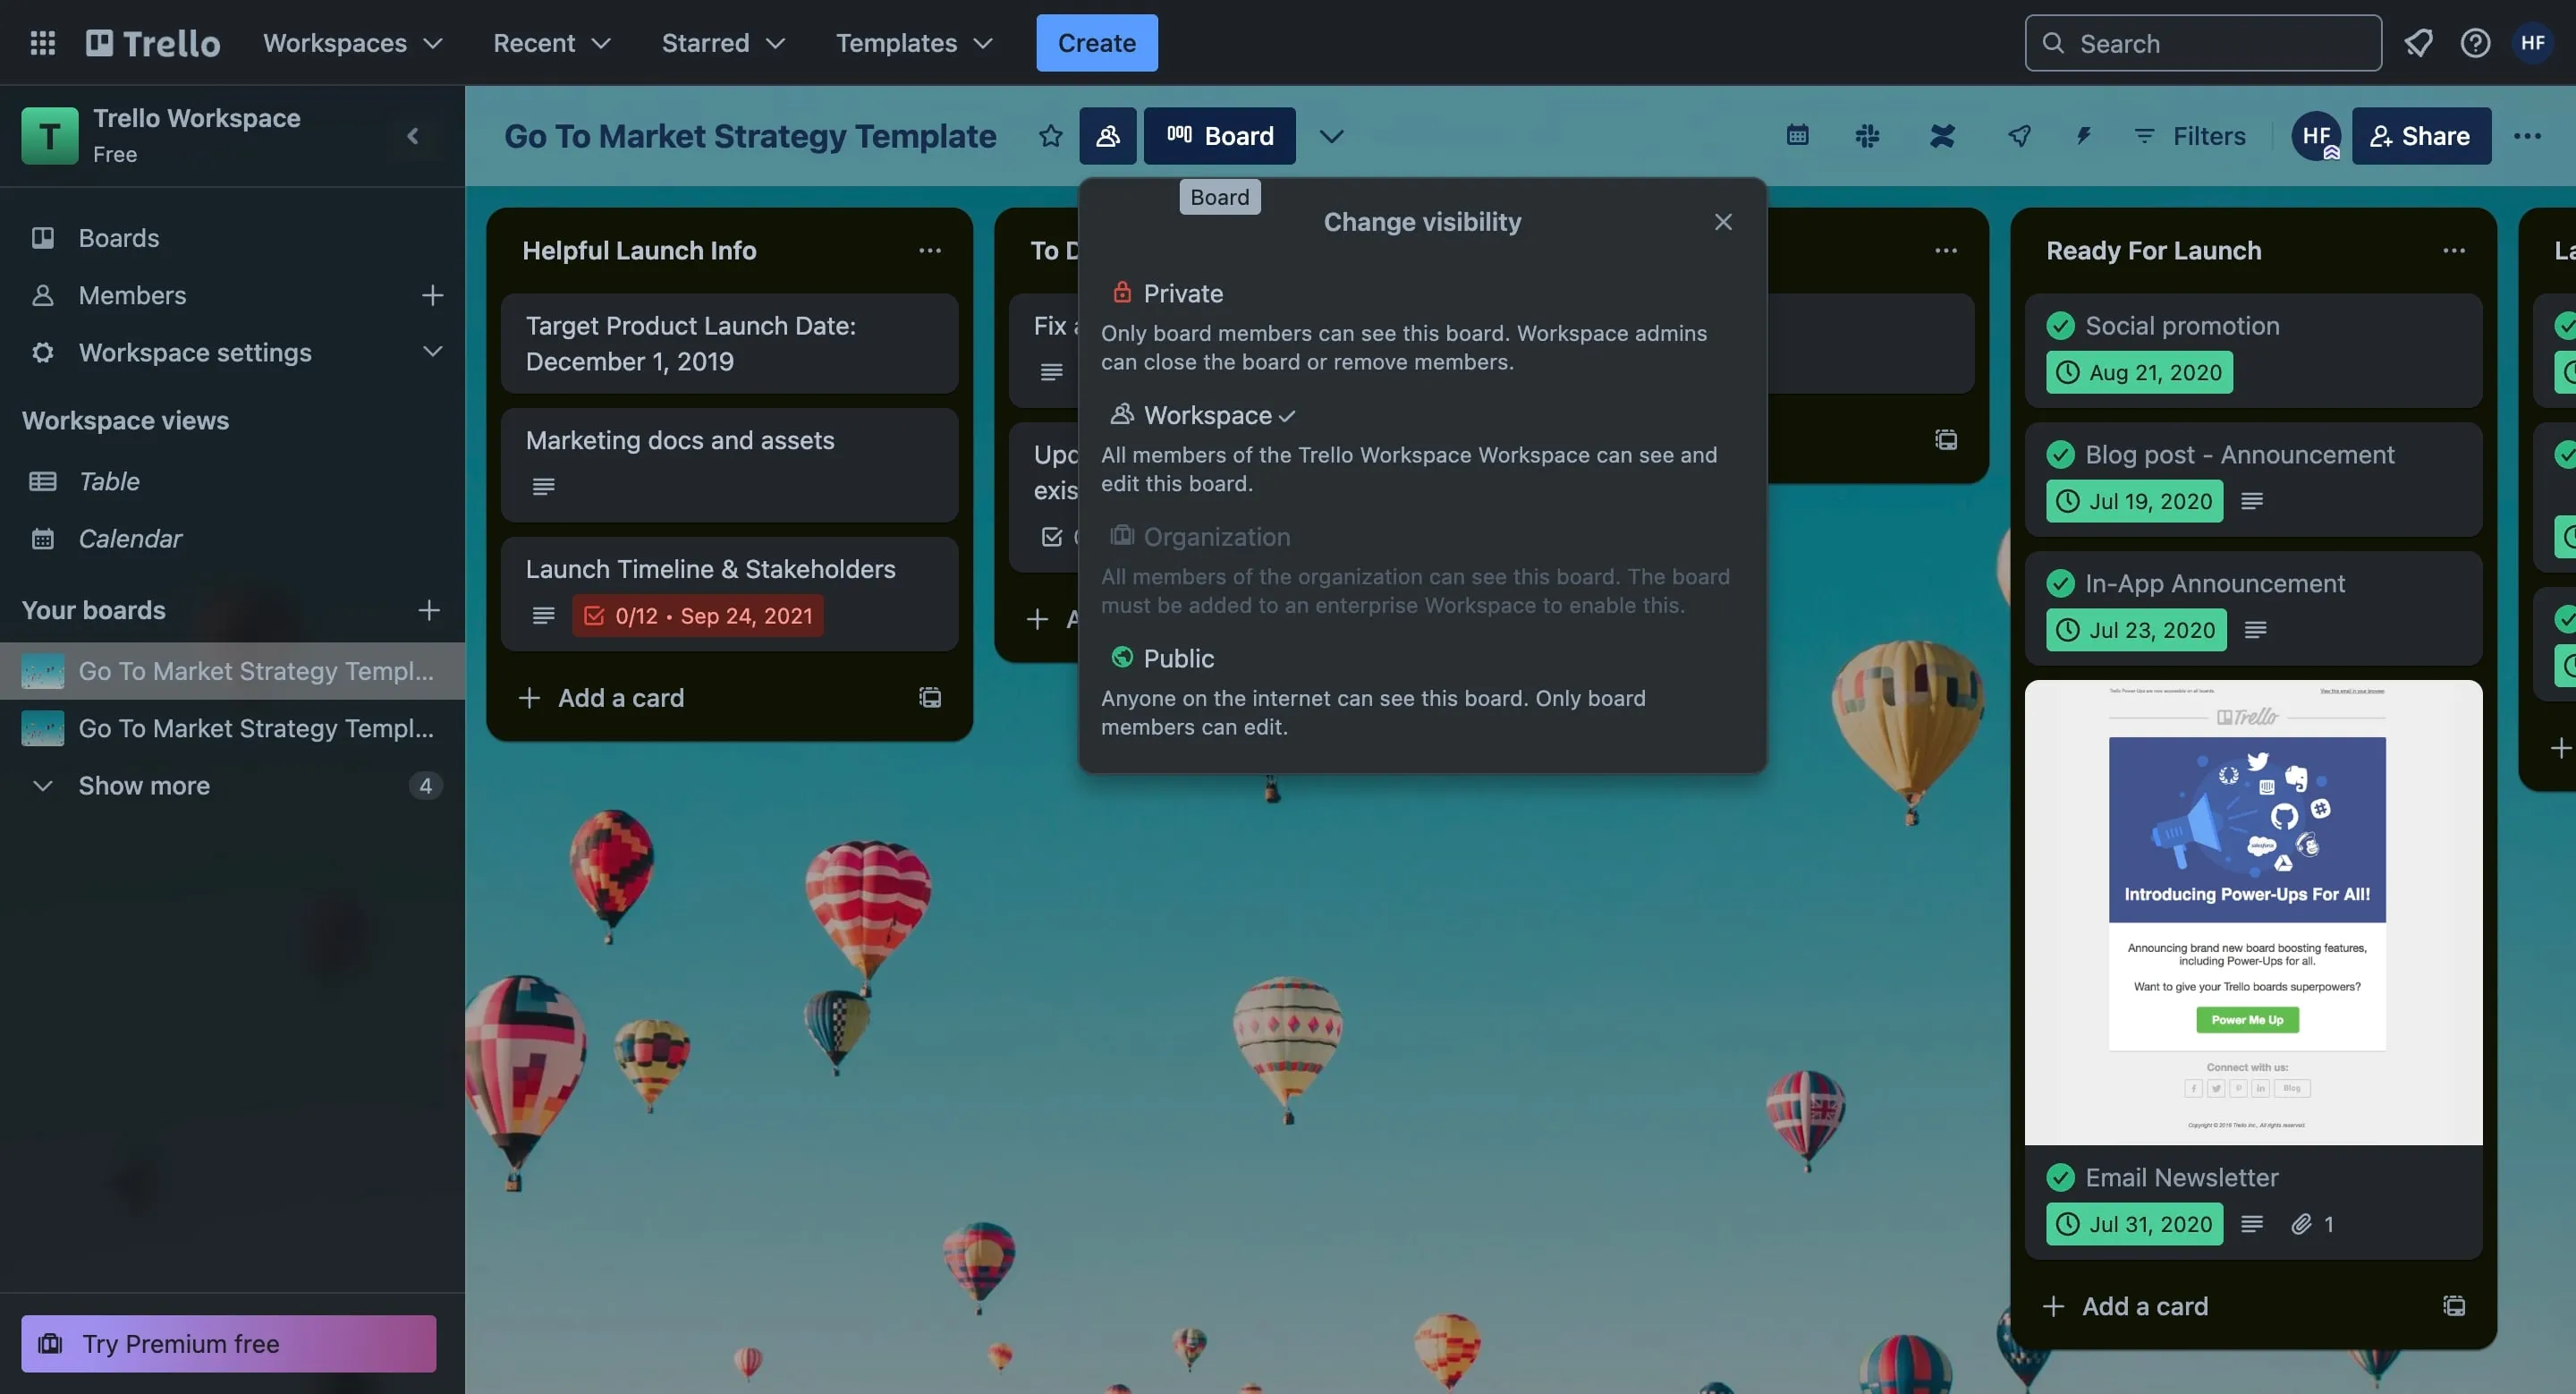2576x1394 pixels.
Task: Click the HF board member avatar
Action: [x=2316, y=136]
